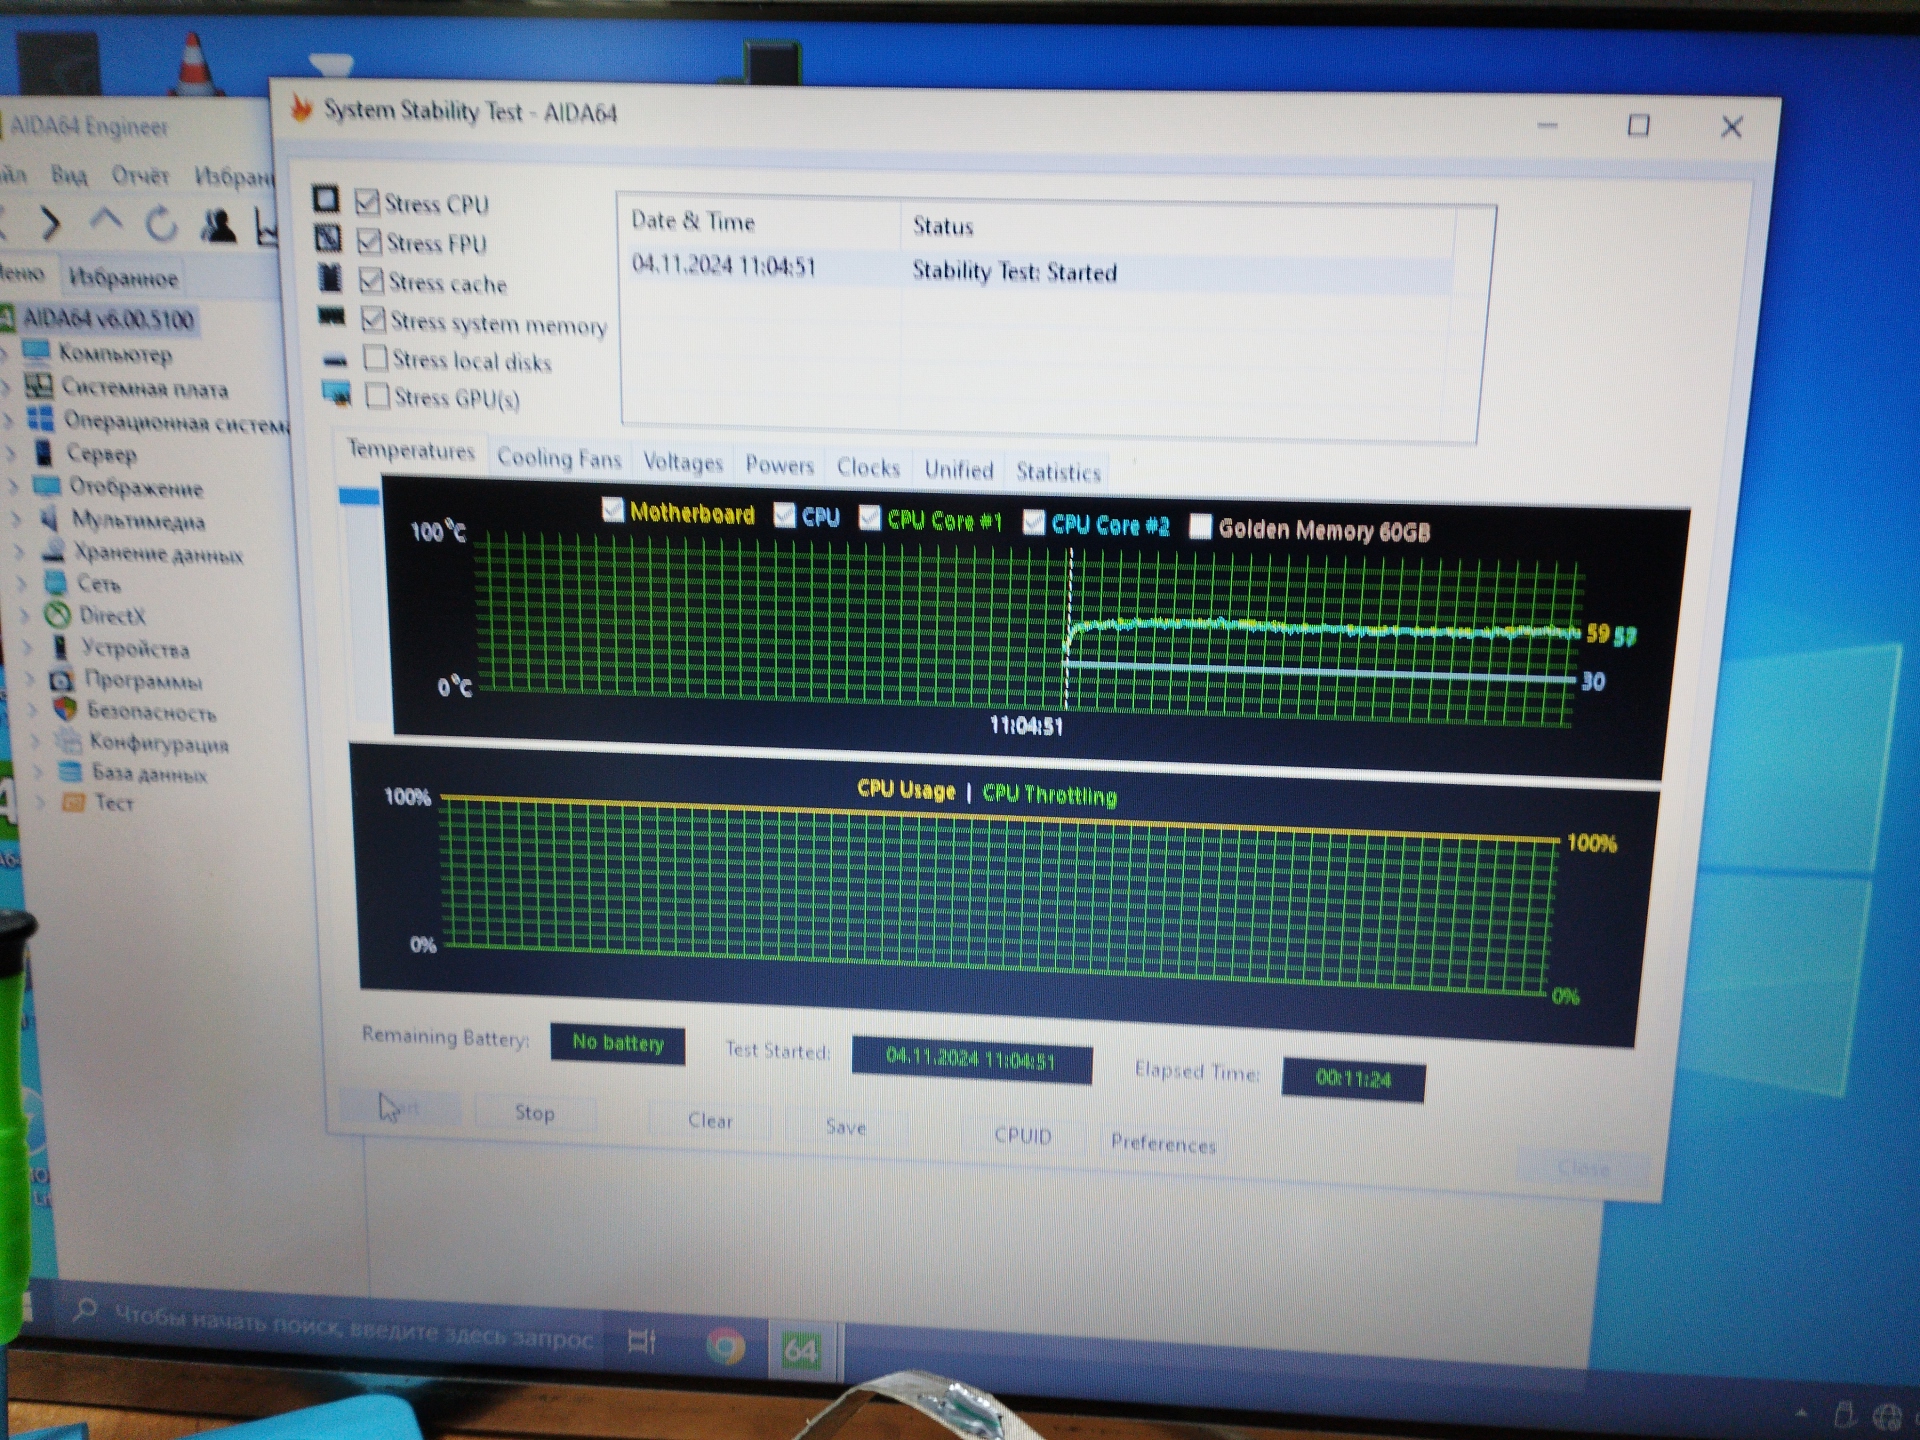
Task: Click the Мультимедиа speaker icon
Action: tap(50, 518)
